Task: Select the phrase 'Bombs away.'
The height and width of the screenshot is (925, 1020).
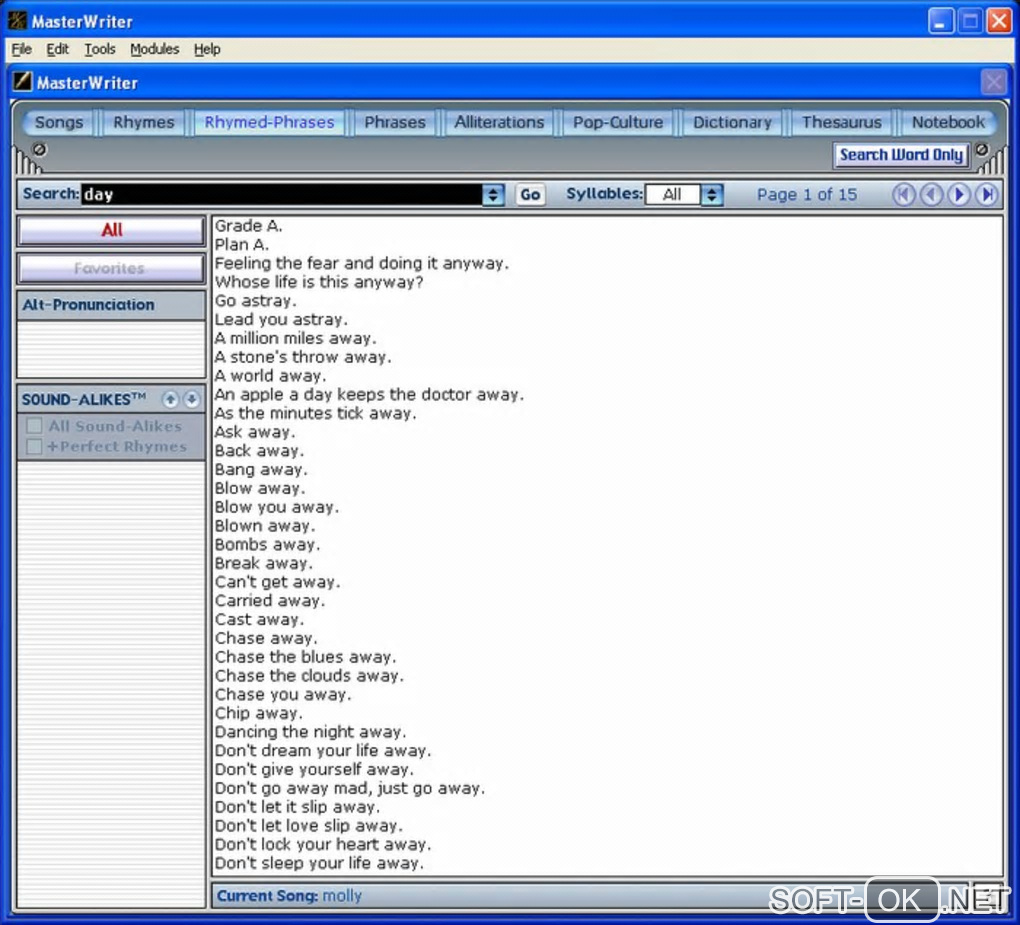Action: 267,544
